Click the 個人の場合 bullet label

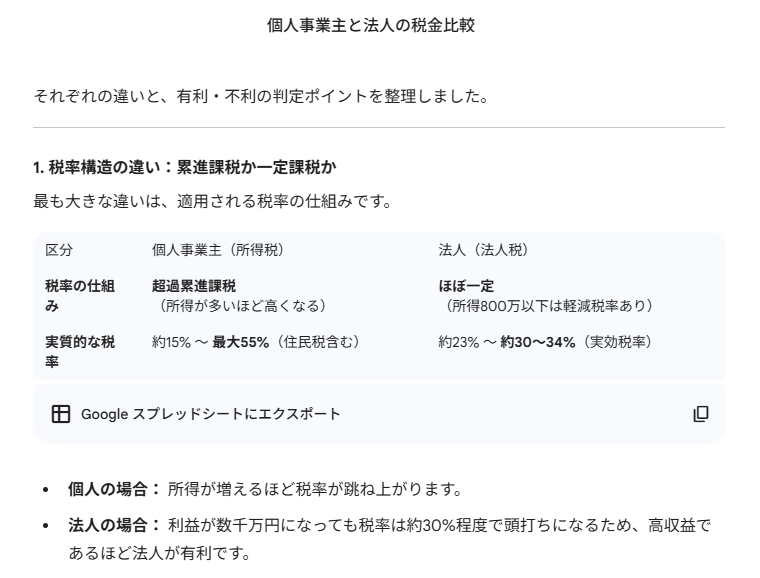click(111, 489)
